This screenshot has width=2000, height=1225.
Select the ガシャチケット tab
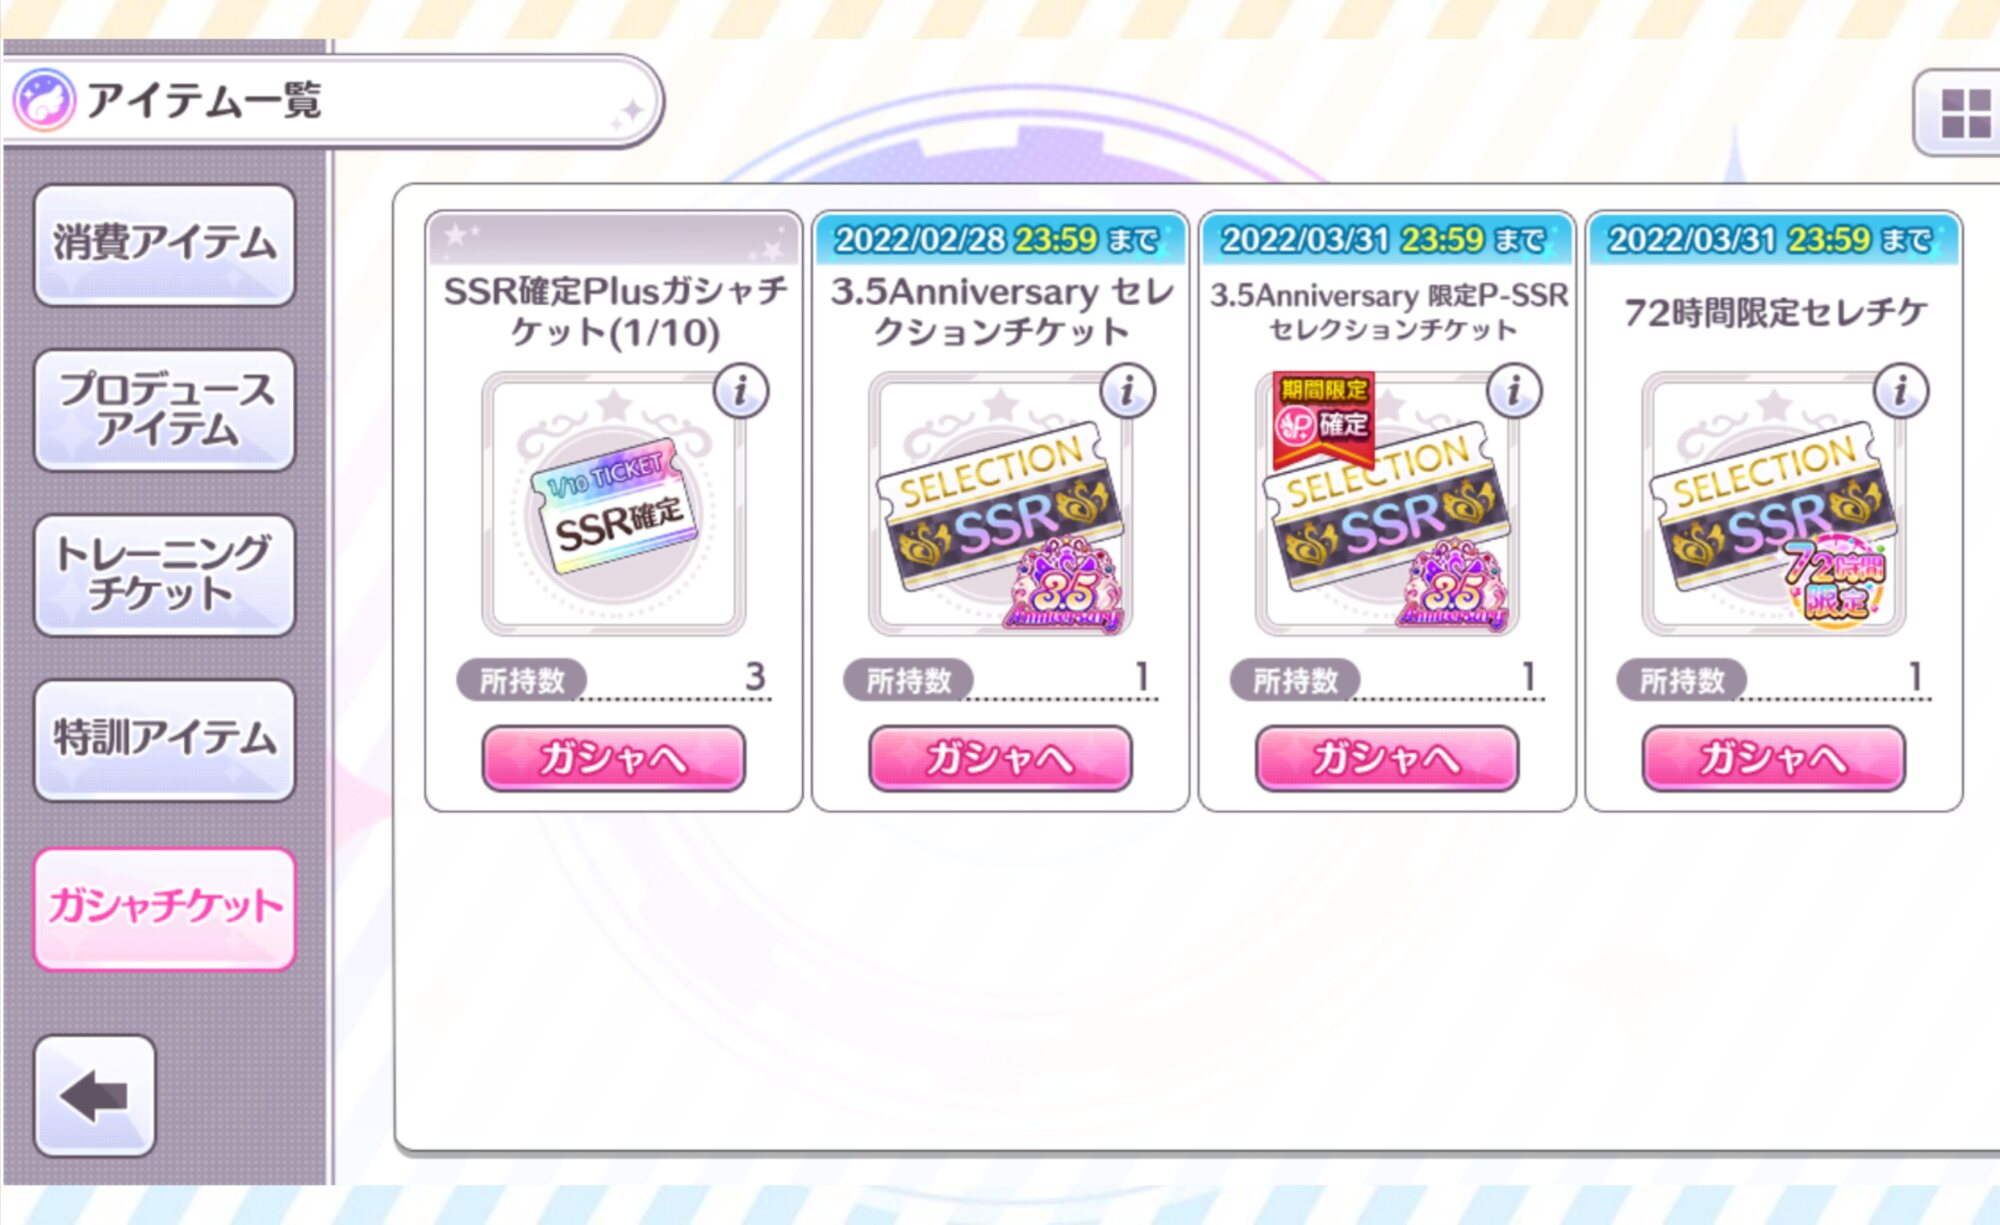165,908
